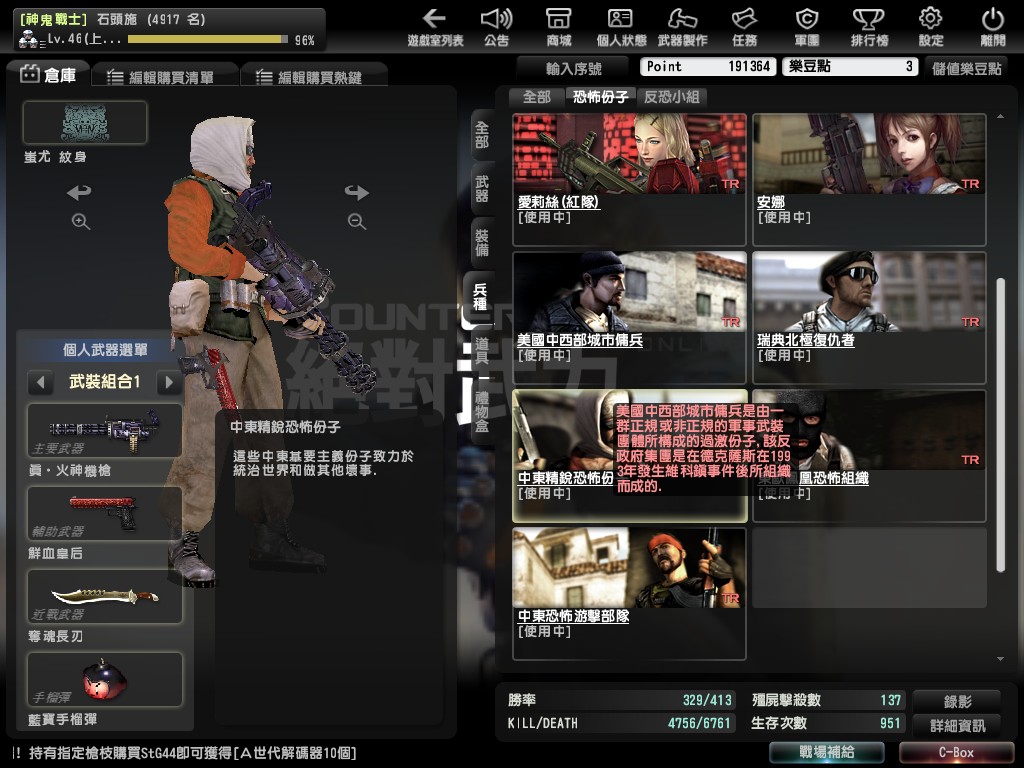The height and width of the screenshot is (768, 1024).
Task: Rotate character model left arrow
Action: click(79, 192)
